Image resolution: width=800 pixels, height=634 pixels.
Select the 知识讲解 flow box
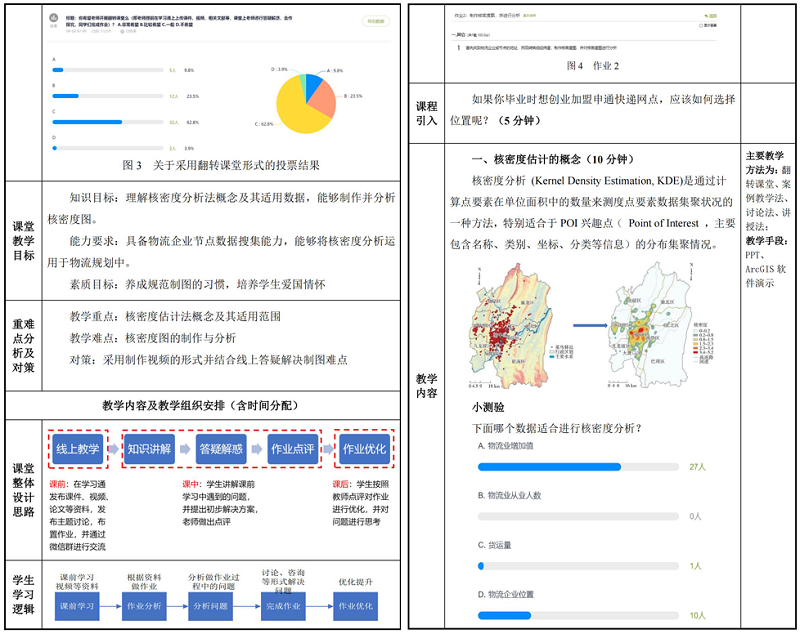[150, 450]
